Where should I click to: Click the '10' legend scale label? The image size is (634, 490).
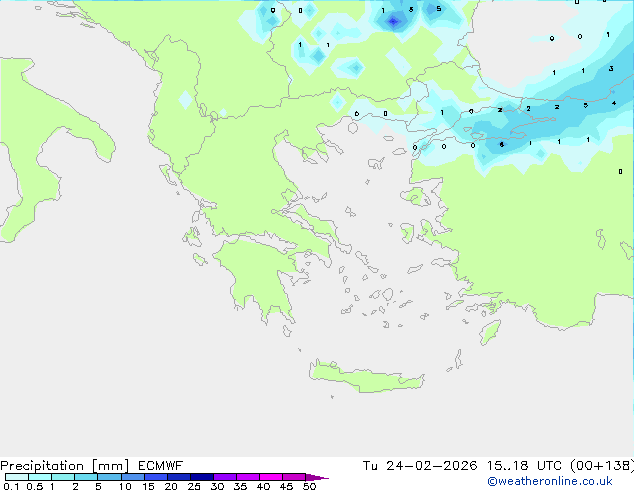(x=125, y=486)
